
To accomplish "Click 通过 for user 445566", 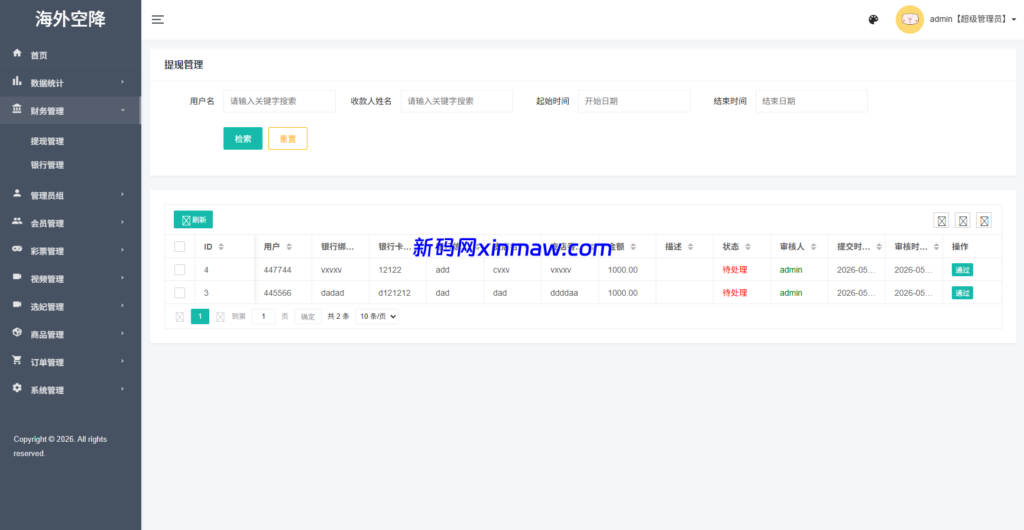I will 962,293.
